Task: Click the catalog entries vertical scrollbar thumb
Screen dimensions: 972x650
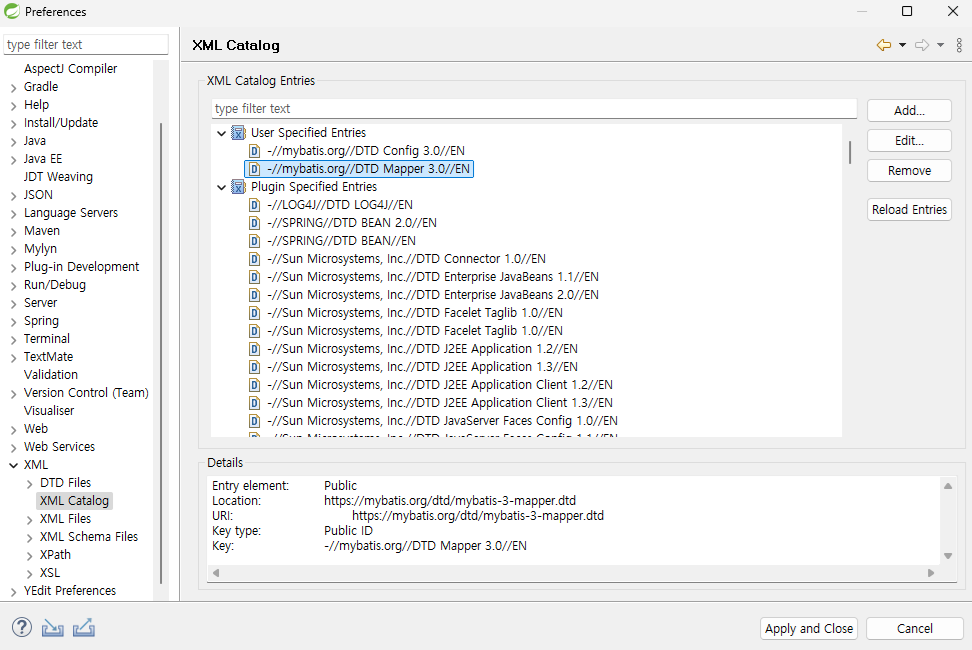Action: coord(849,152)
